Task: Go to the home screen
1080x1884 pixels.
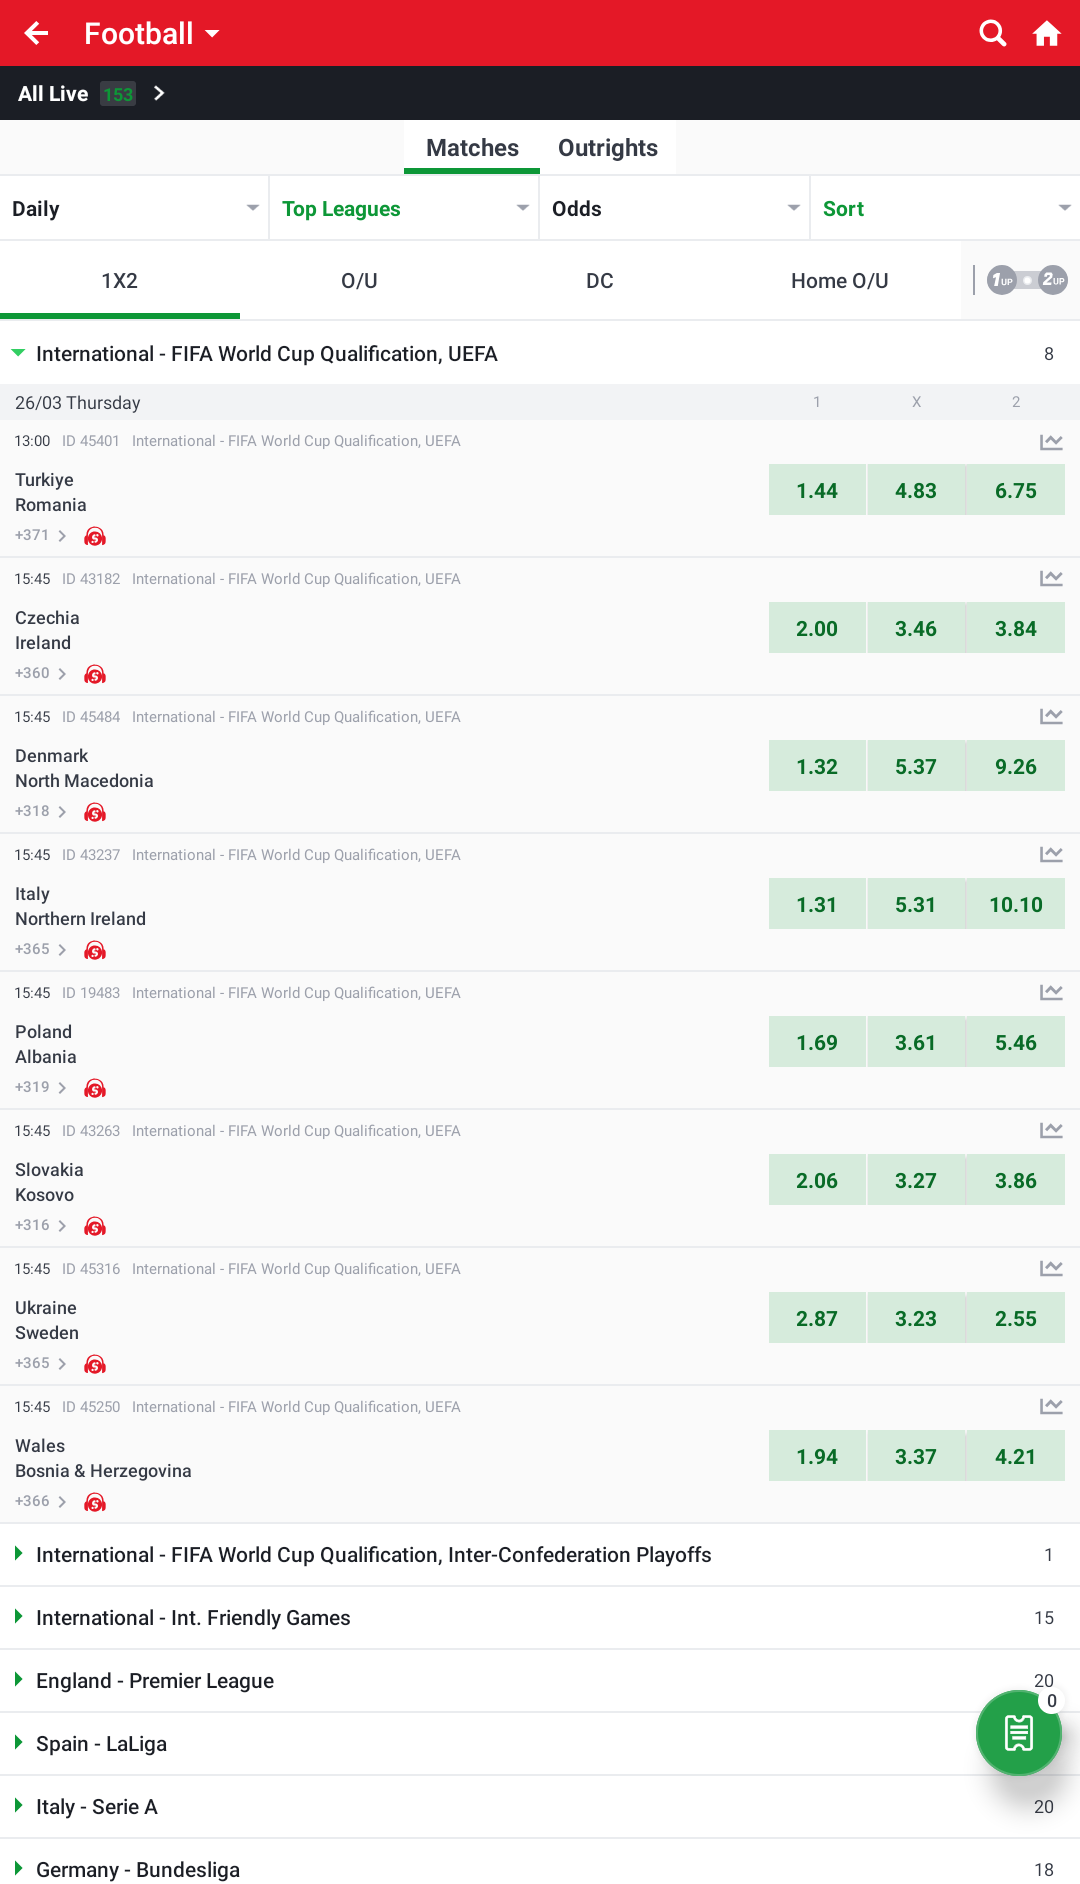Action: coord(1046,32)
